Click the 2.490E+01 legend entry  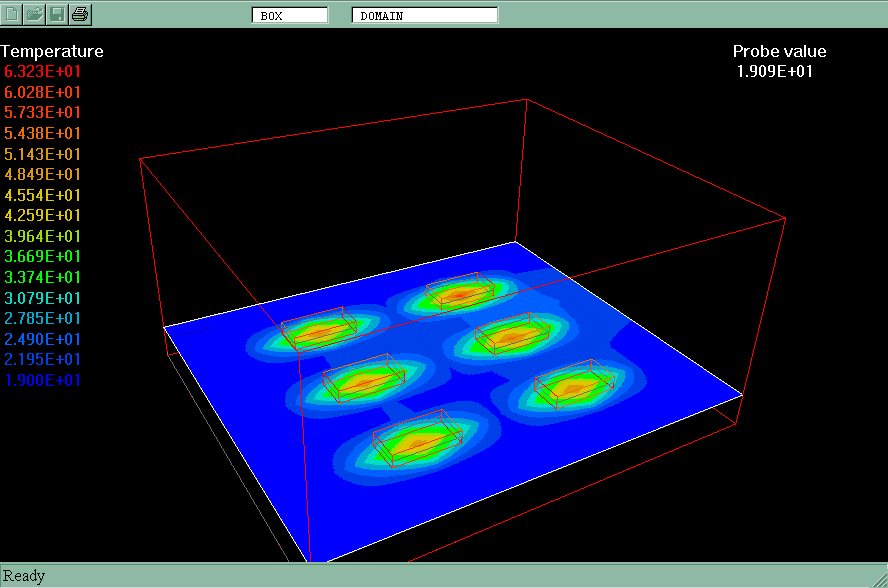coord(43,339)
